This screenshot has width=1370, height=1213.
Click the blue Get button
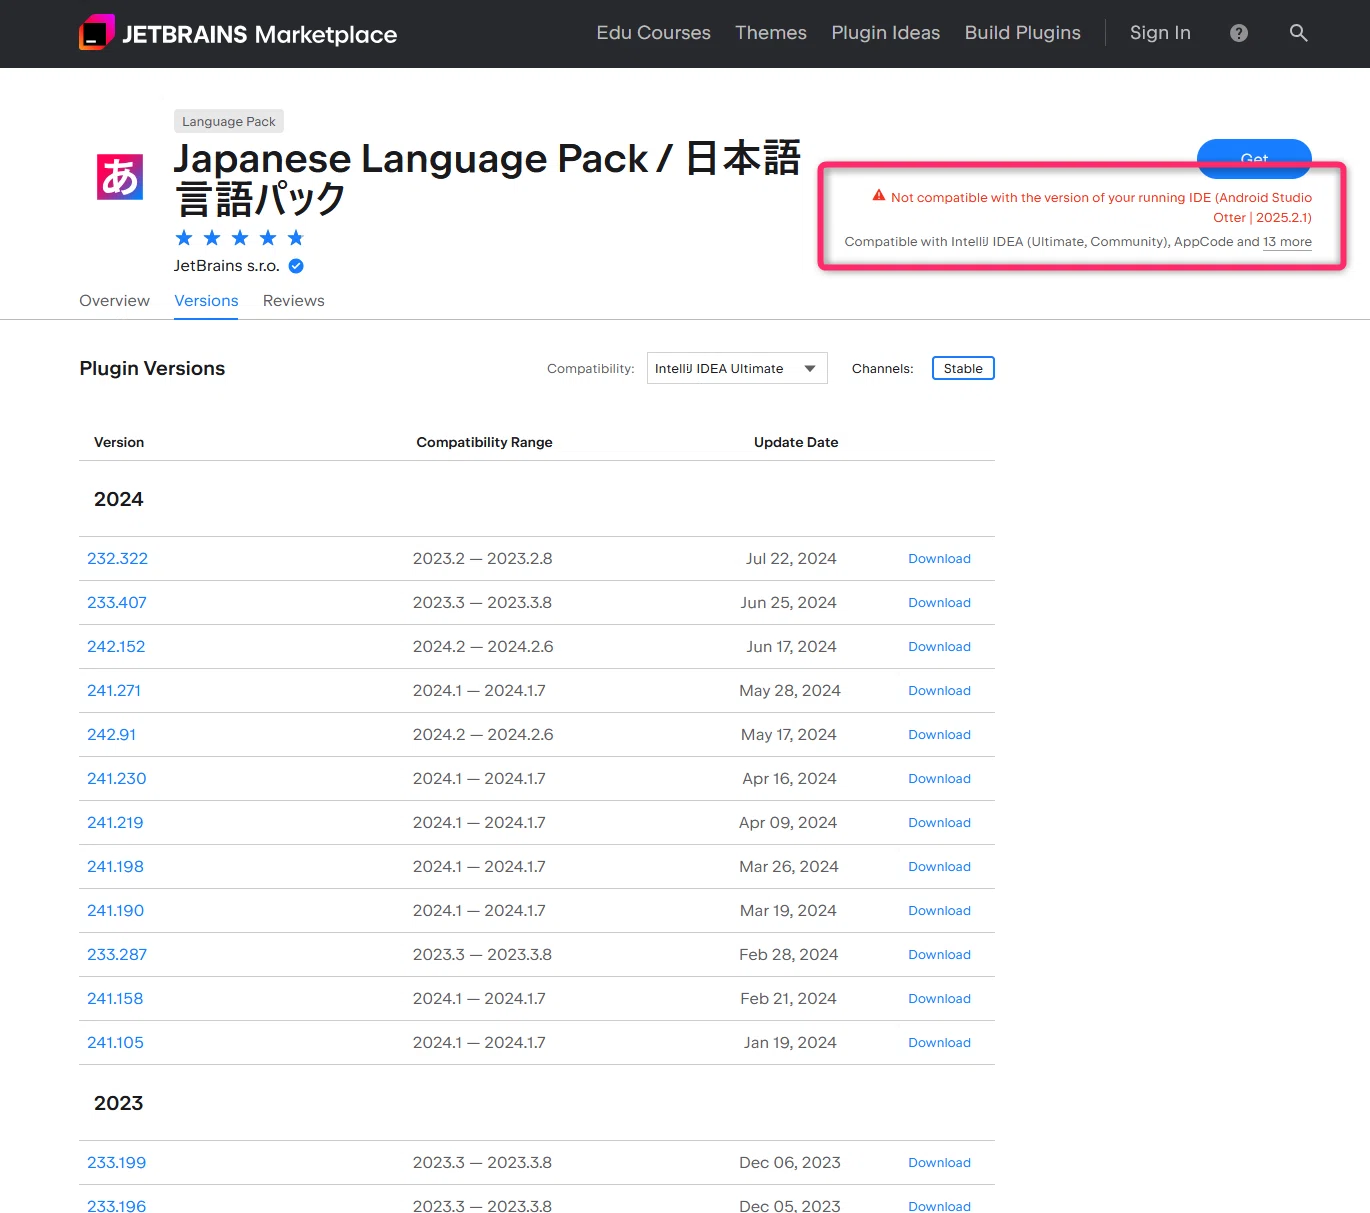1254,158
